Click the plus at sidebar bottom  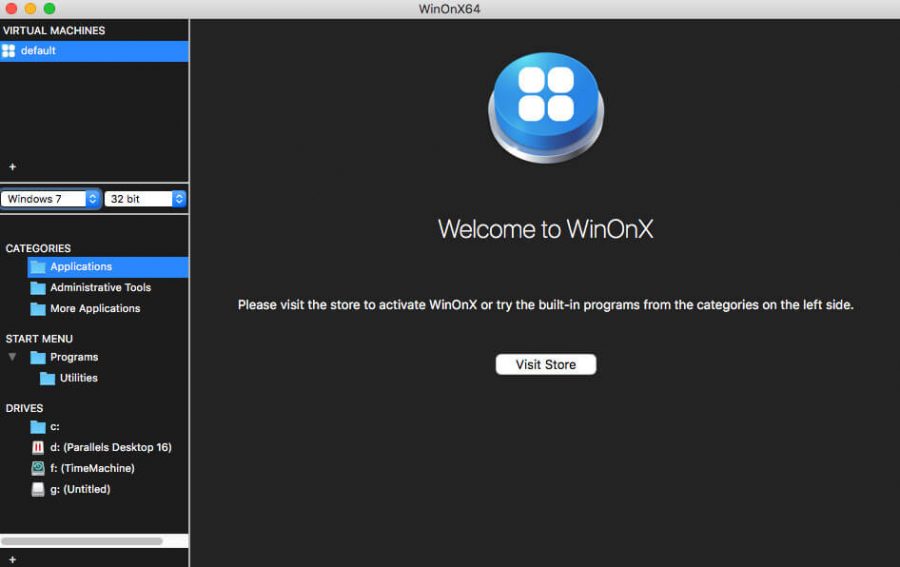coord(12,559)
